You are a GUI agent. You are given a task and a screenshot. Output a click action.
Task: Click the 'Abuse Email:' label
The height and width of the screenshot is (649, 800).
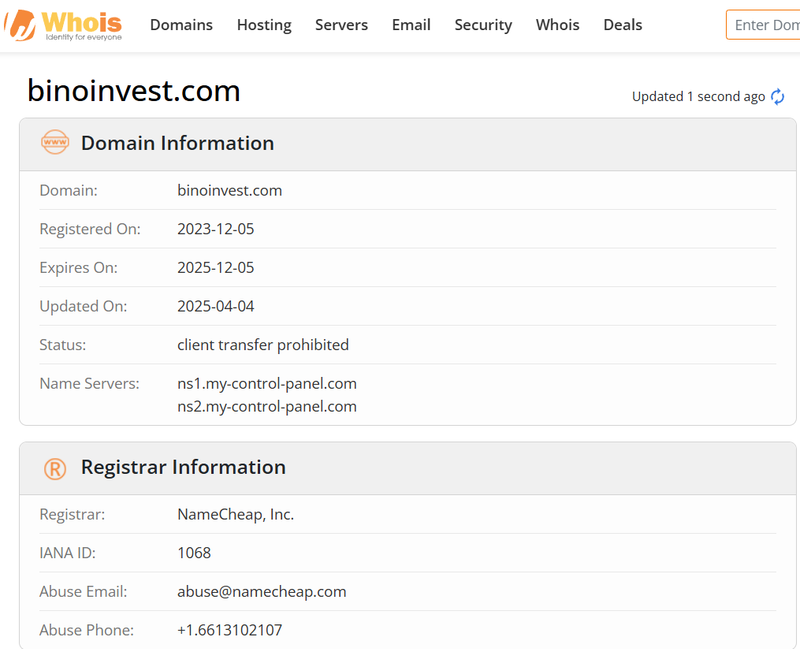[x=83, y=591]
